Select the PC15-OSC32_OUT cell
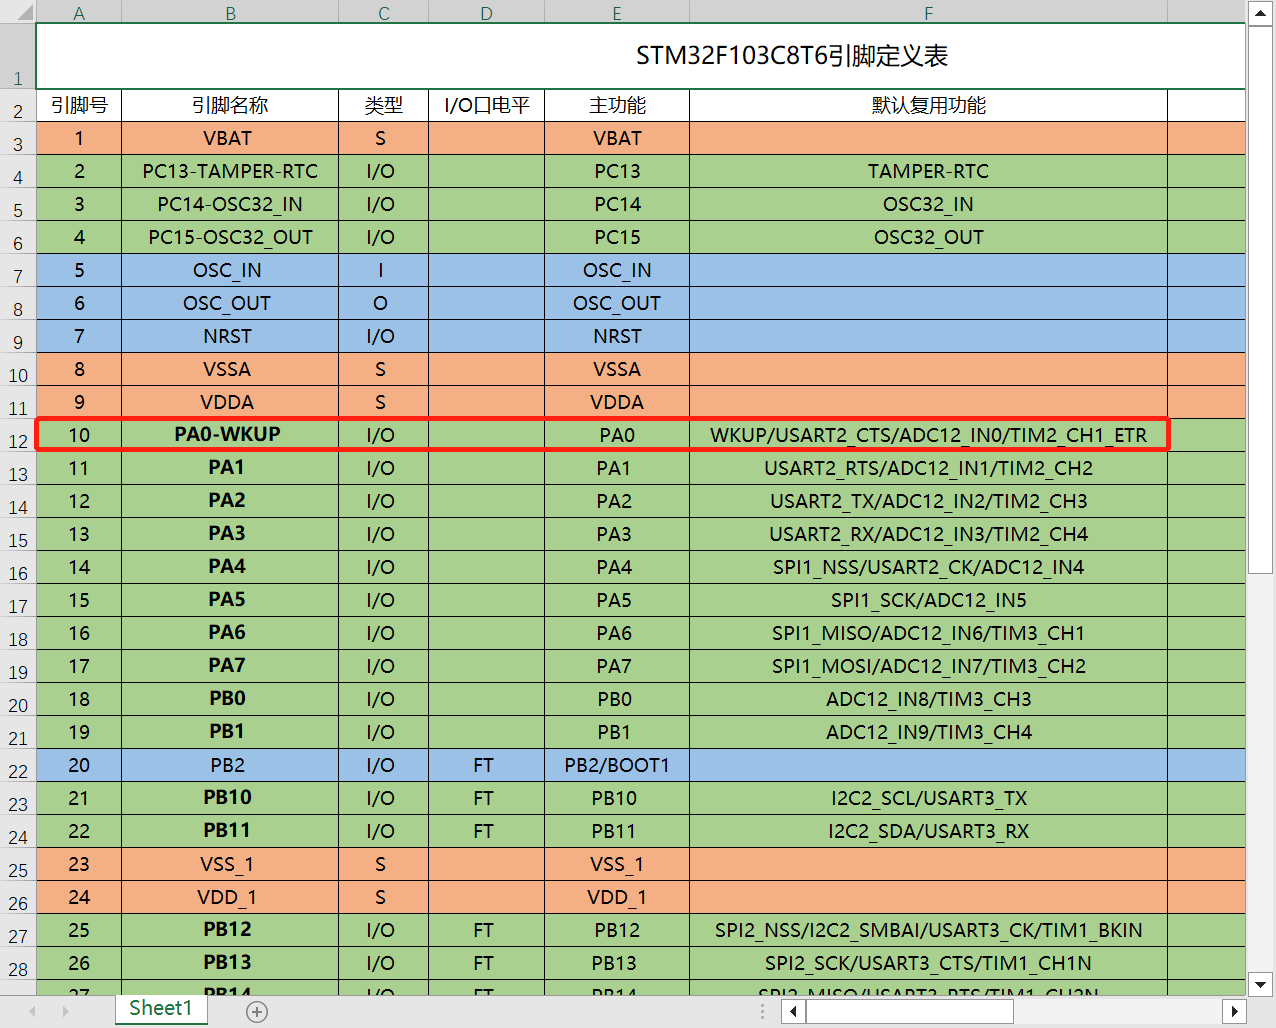The height and width of the screenshot is (1028, 1276). (x=230, y=237)
